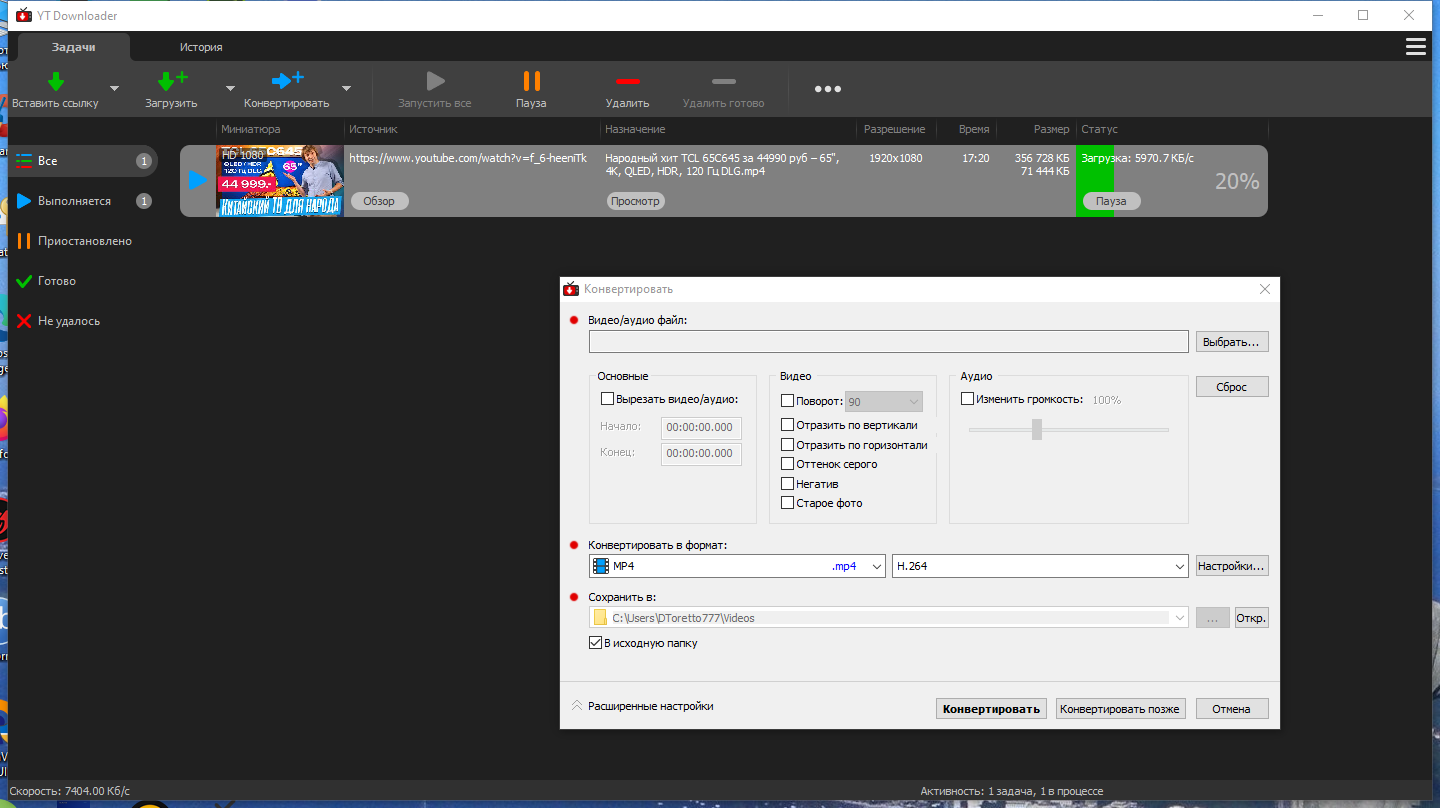The height and width of the screenshot is (808, 1440).
Task: Click the Выбрать... file button
Action: pyautogui.click(x=1232, y=342)
